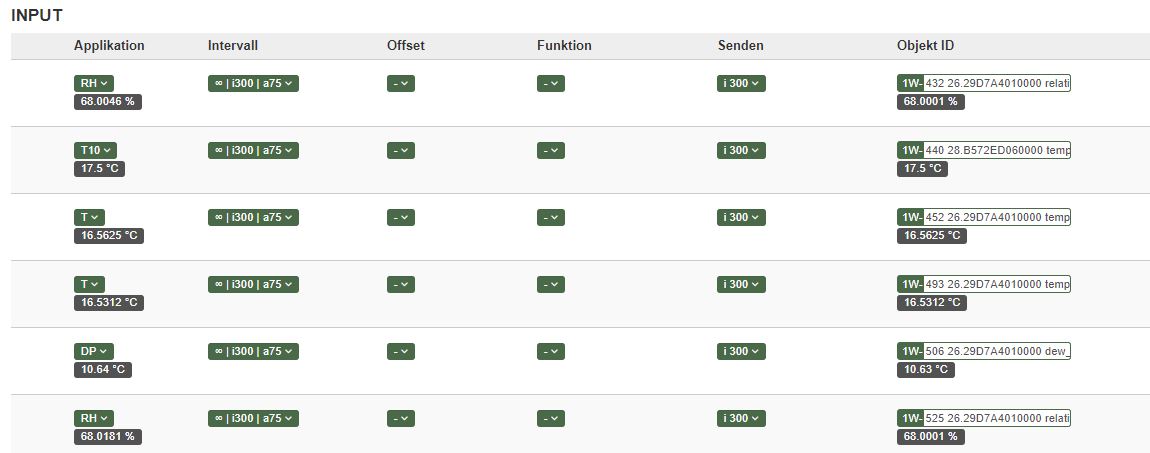1150x453 pixels.
Task: Click the Senden column header
Action: pyautogui.click(x=741, y=45)
